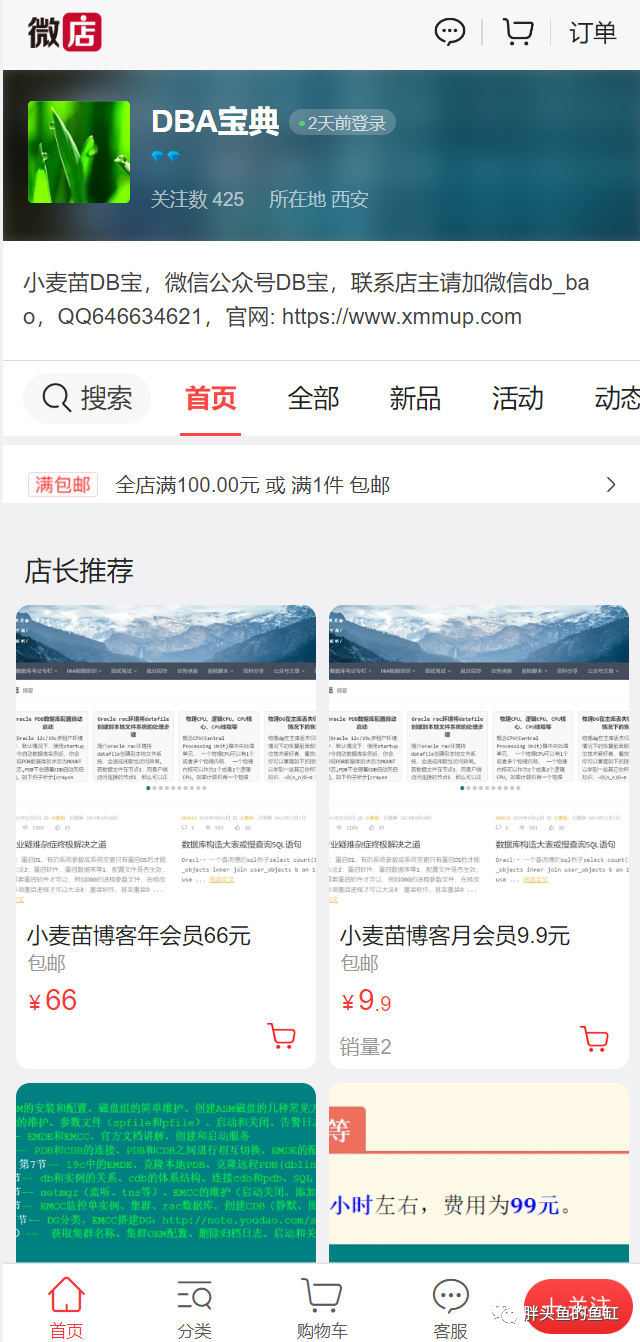
Task: Open the chat message bubble icon
Action: pos(450,32)
